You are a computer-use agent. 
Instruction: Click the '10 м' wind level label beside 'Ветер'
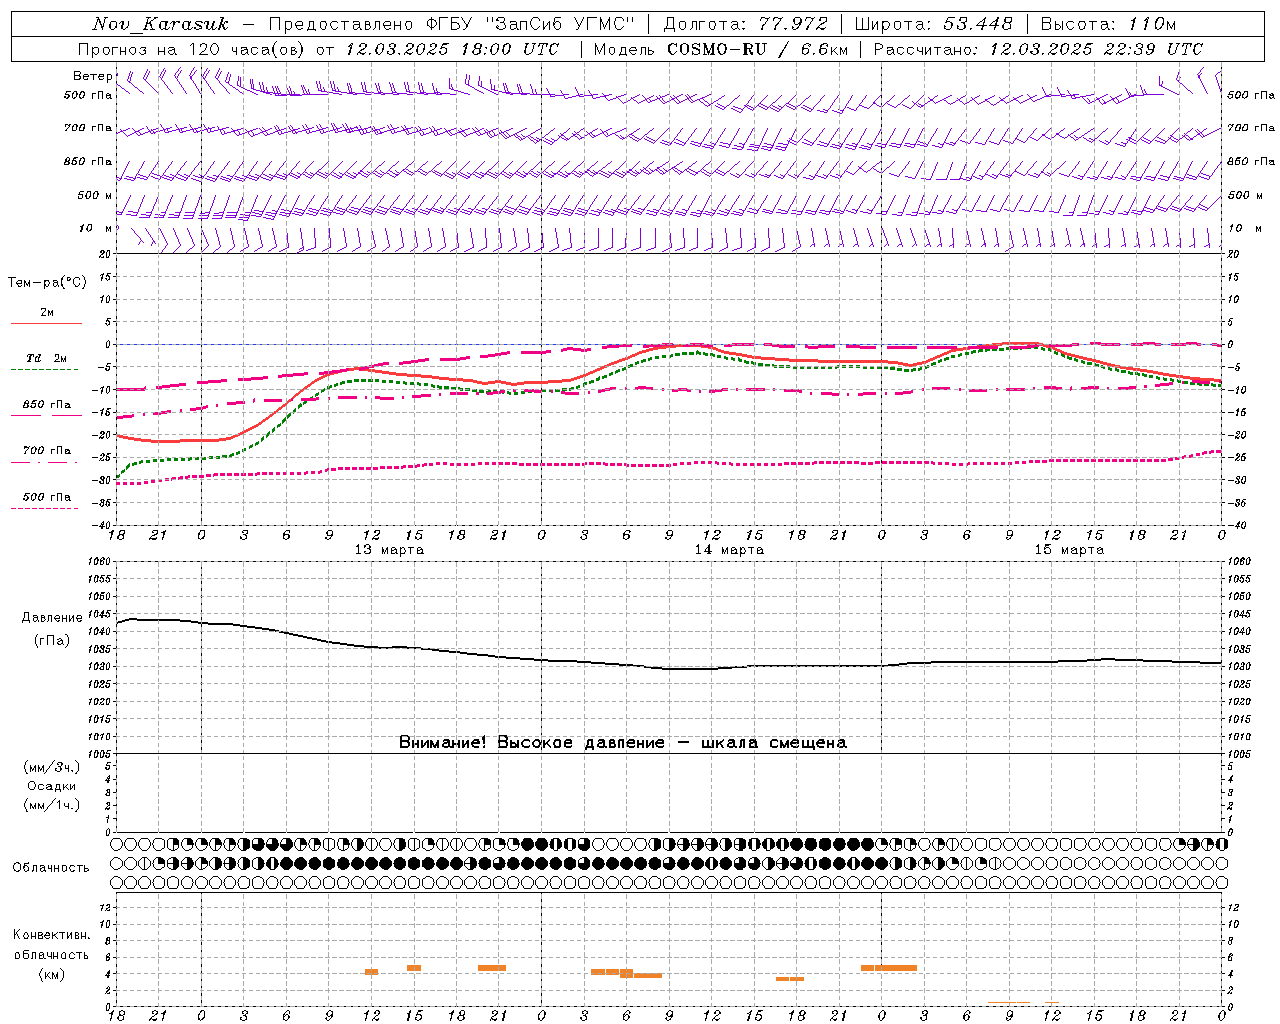(x=95, y=228)
